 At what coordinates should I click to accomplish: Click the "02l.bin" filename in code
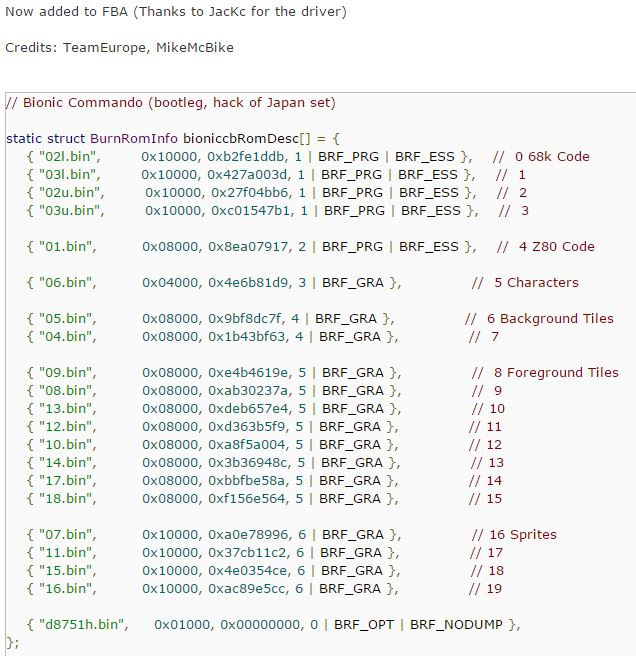pos(66,156)
